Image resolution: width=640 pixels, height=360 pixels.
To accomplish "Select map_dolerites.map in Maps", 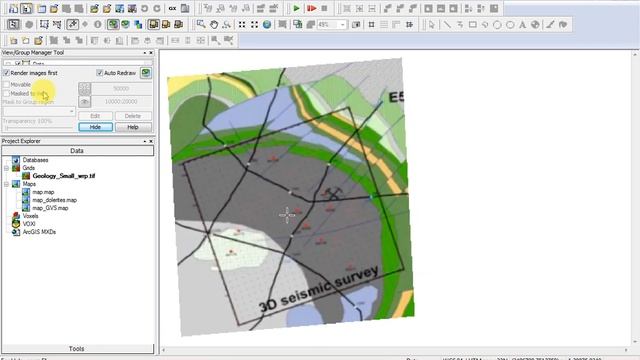I will tap(54, 200).
